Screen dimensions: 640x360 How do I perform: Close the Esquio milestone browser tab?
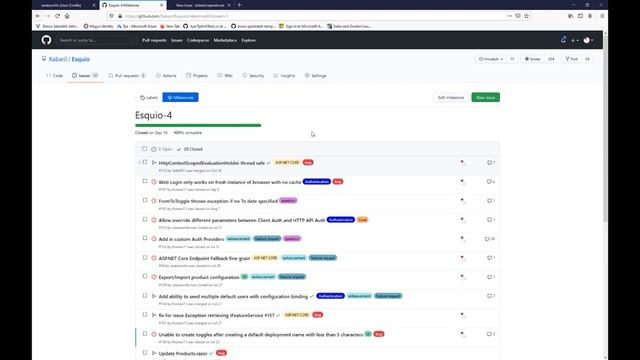(x=161, y=5)
